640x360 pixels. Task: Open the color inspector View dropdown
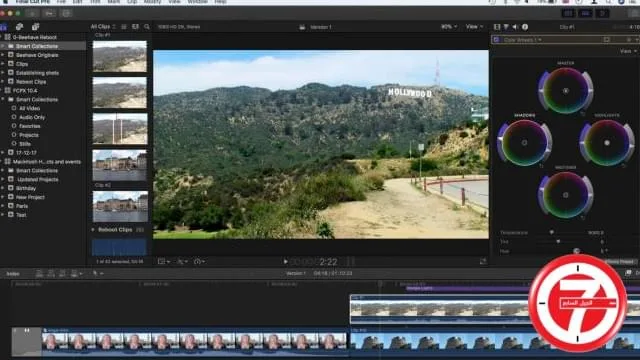(628, 51)
